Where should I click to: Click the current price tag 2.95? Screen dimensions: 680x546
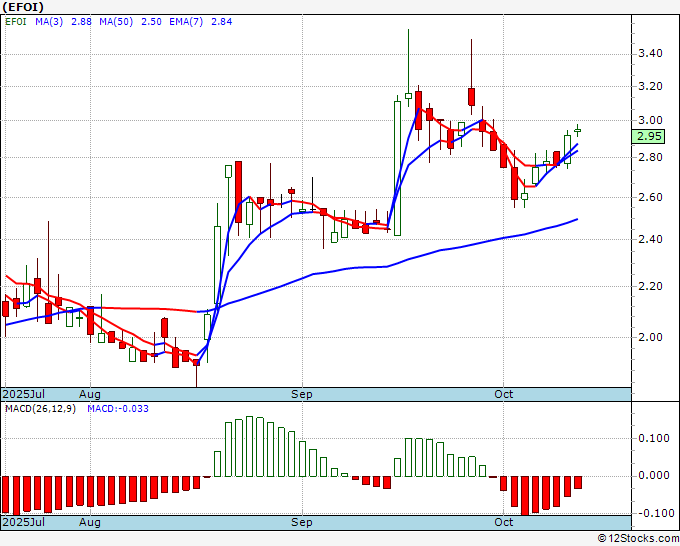(649, 136)
